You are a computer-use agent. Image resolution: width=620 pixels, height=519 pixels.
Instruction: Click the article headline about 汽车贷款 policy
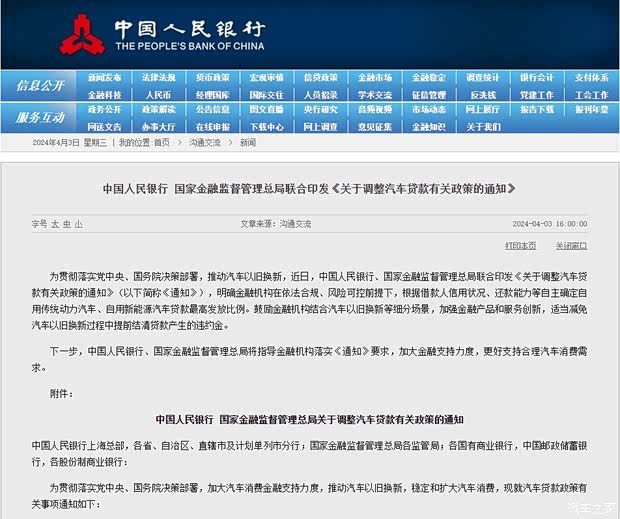coord(309,188)
